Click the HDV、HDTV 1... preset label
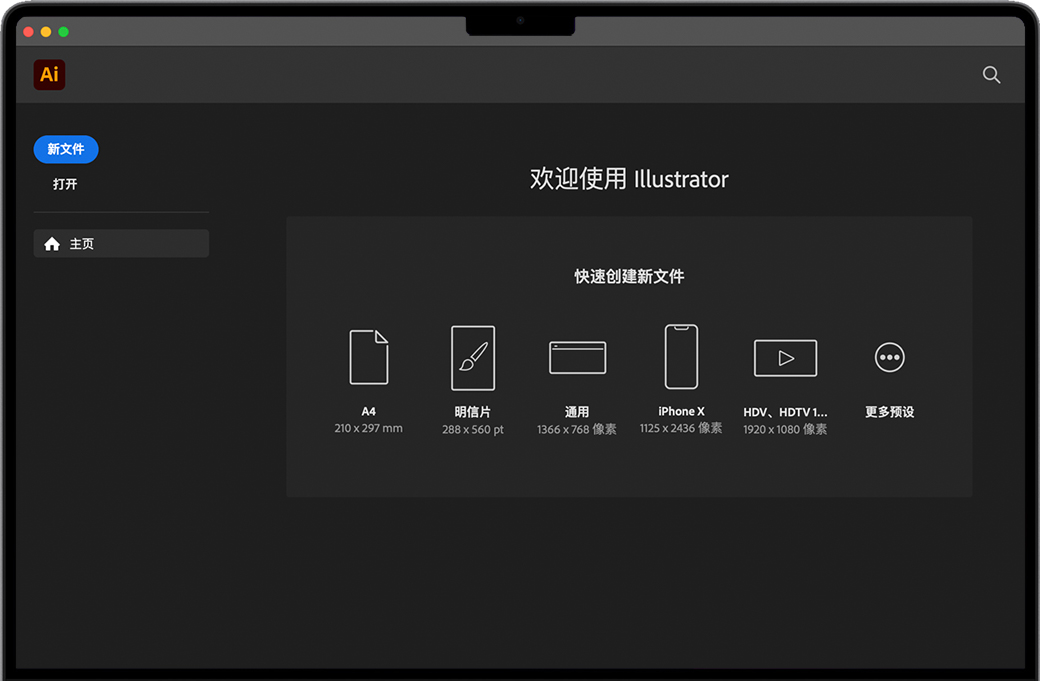Image resolution: width=1040 pixels, height=681 pixels. 785,412
